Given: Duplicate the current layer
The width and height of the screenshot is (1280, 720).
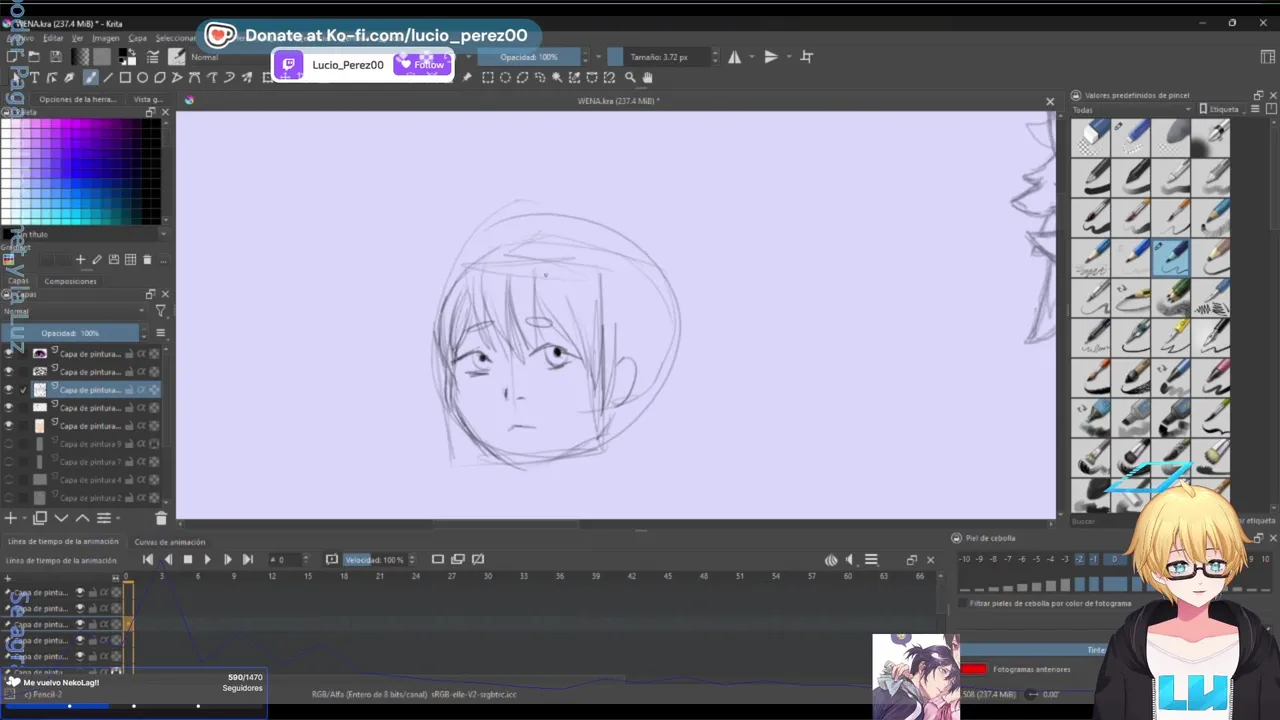Looking at the screenshot, I should click(x=40, y=518).
